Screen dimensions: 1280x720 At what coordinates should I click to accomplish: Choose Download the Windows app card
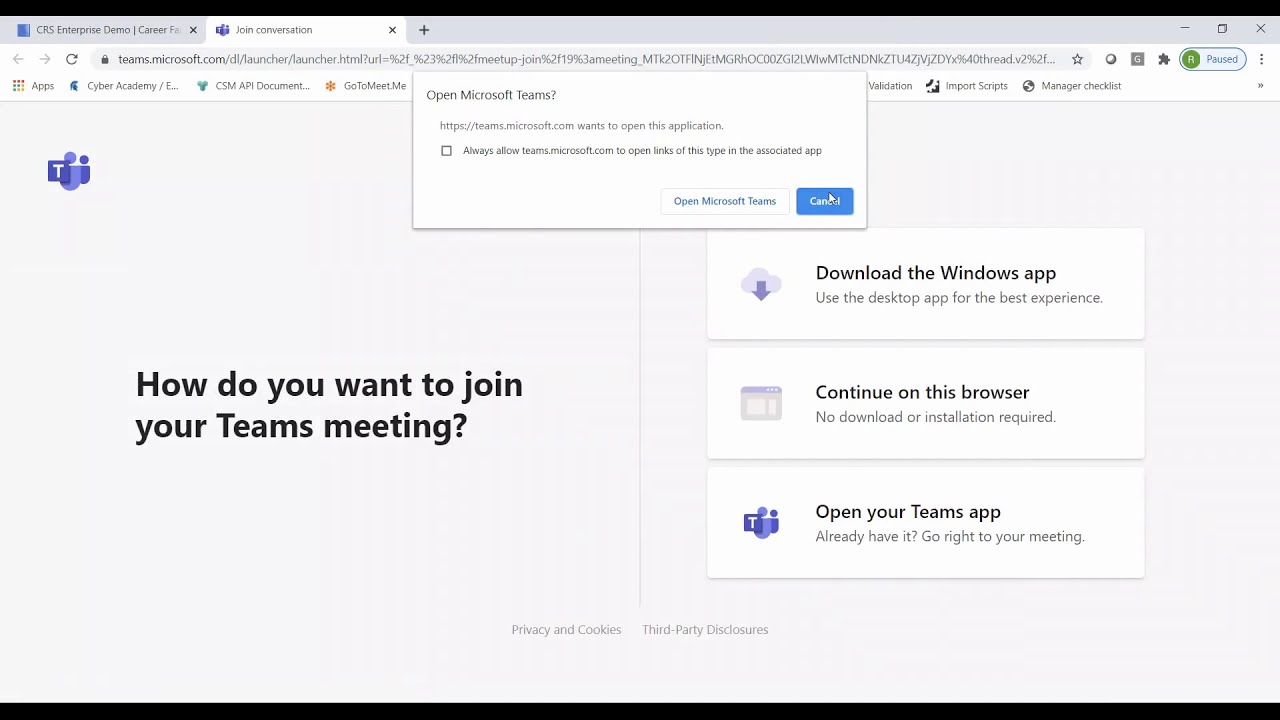click(x=926, y=284)
